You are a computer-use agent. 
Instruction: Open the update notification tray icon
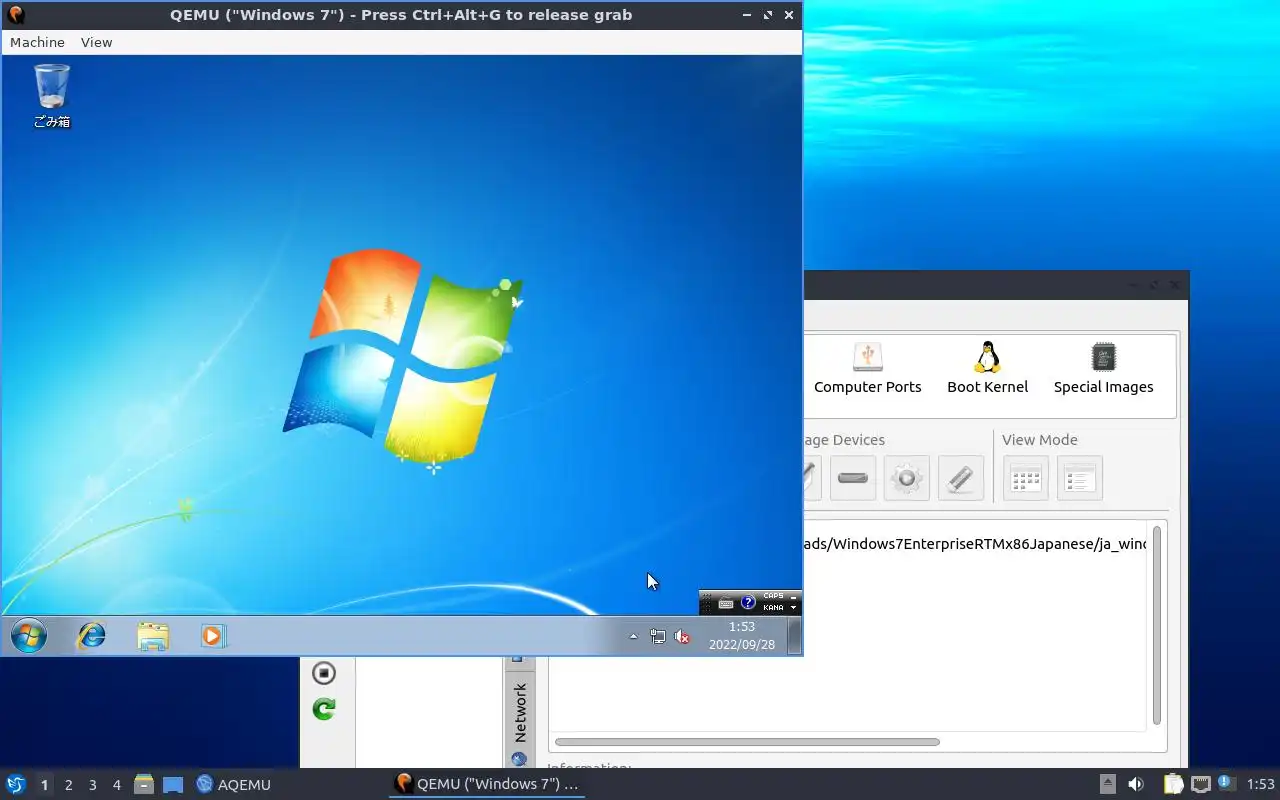[1227, 783]
